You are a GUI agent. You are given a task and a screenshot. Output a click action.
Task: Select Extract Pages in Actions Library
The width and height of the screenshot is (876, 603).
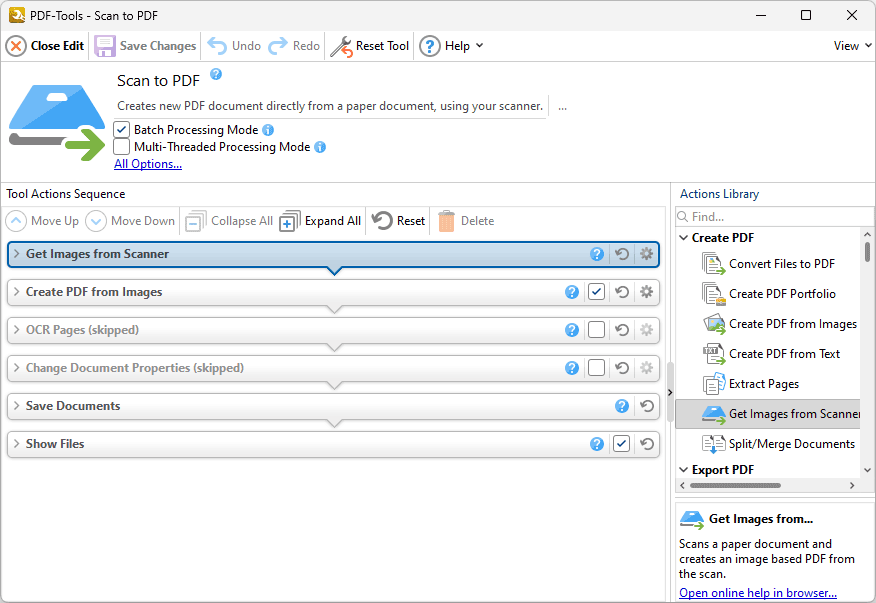pyautogui.click(x=751, y=384)
